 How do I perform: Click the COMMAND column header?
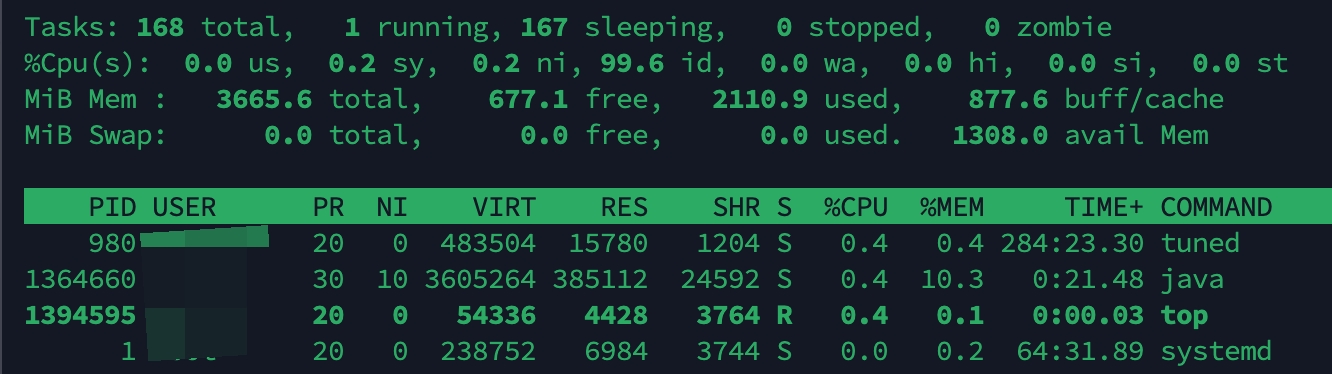click(1216, 207)
